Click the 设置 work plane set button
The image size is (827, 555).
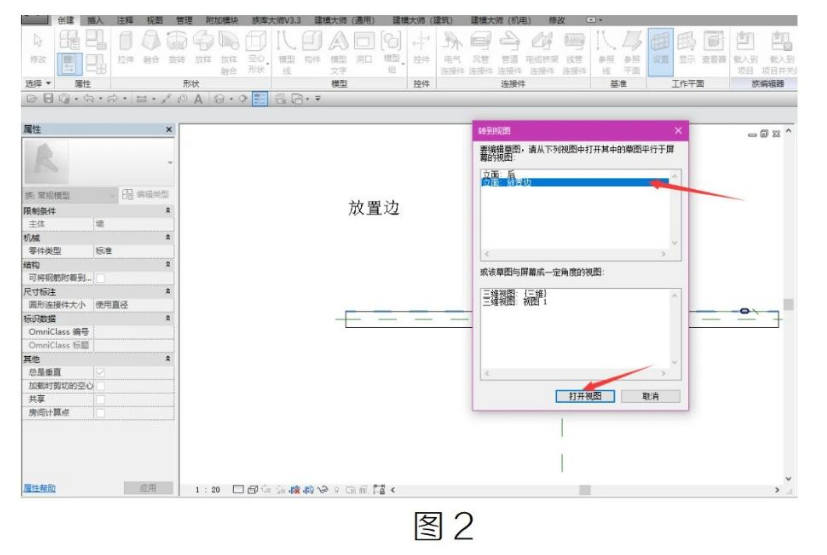click(660, 52)
